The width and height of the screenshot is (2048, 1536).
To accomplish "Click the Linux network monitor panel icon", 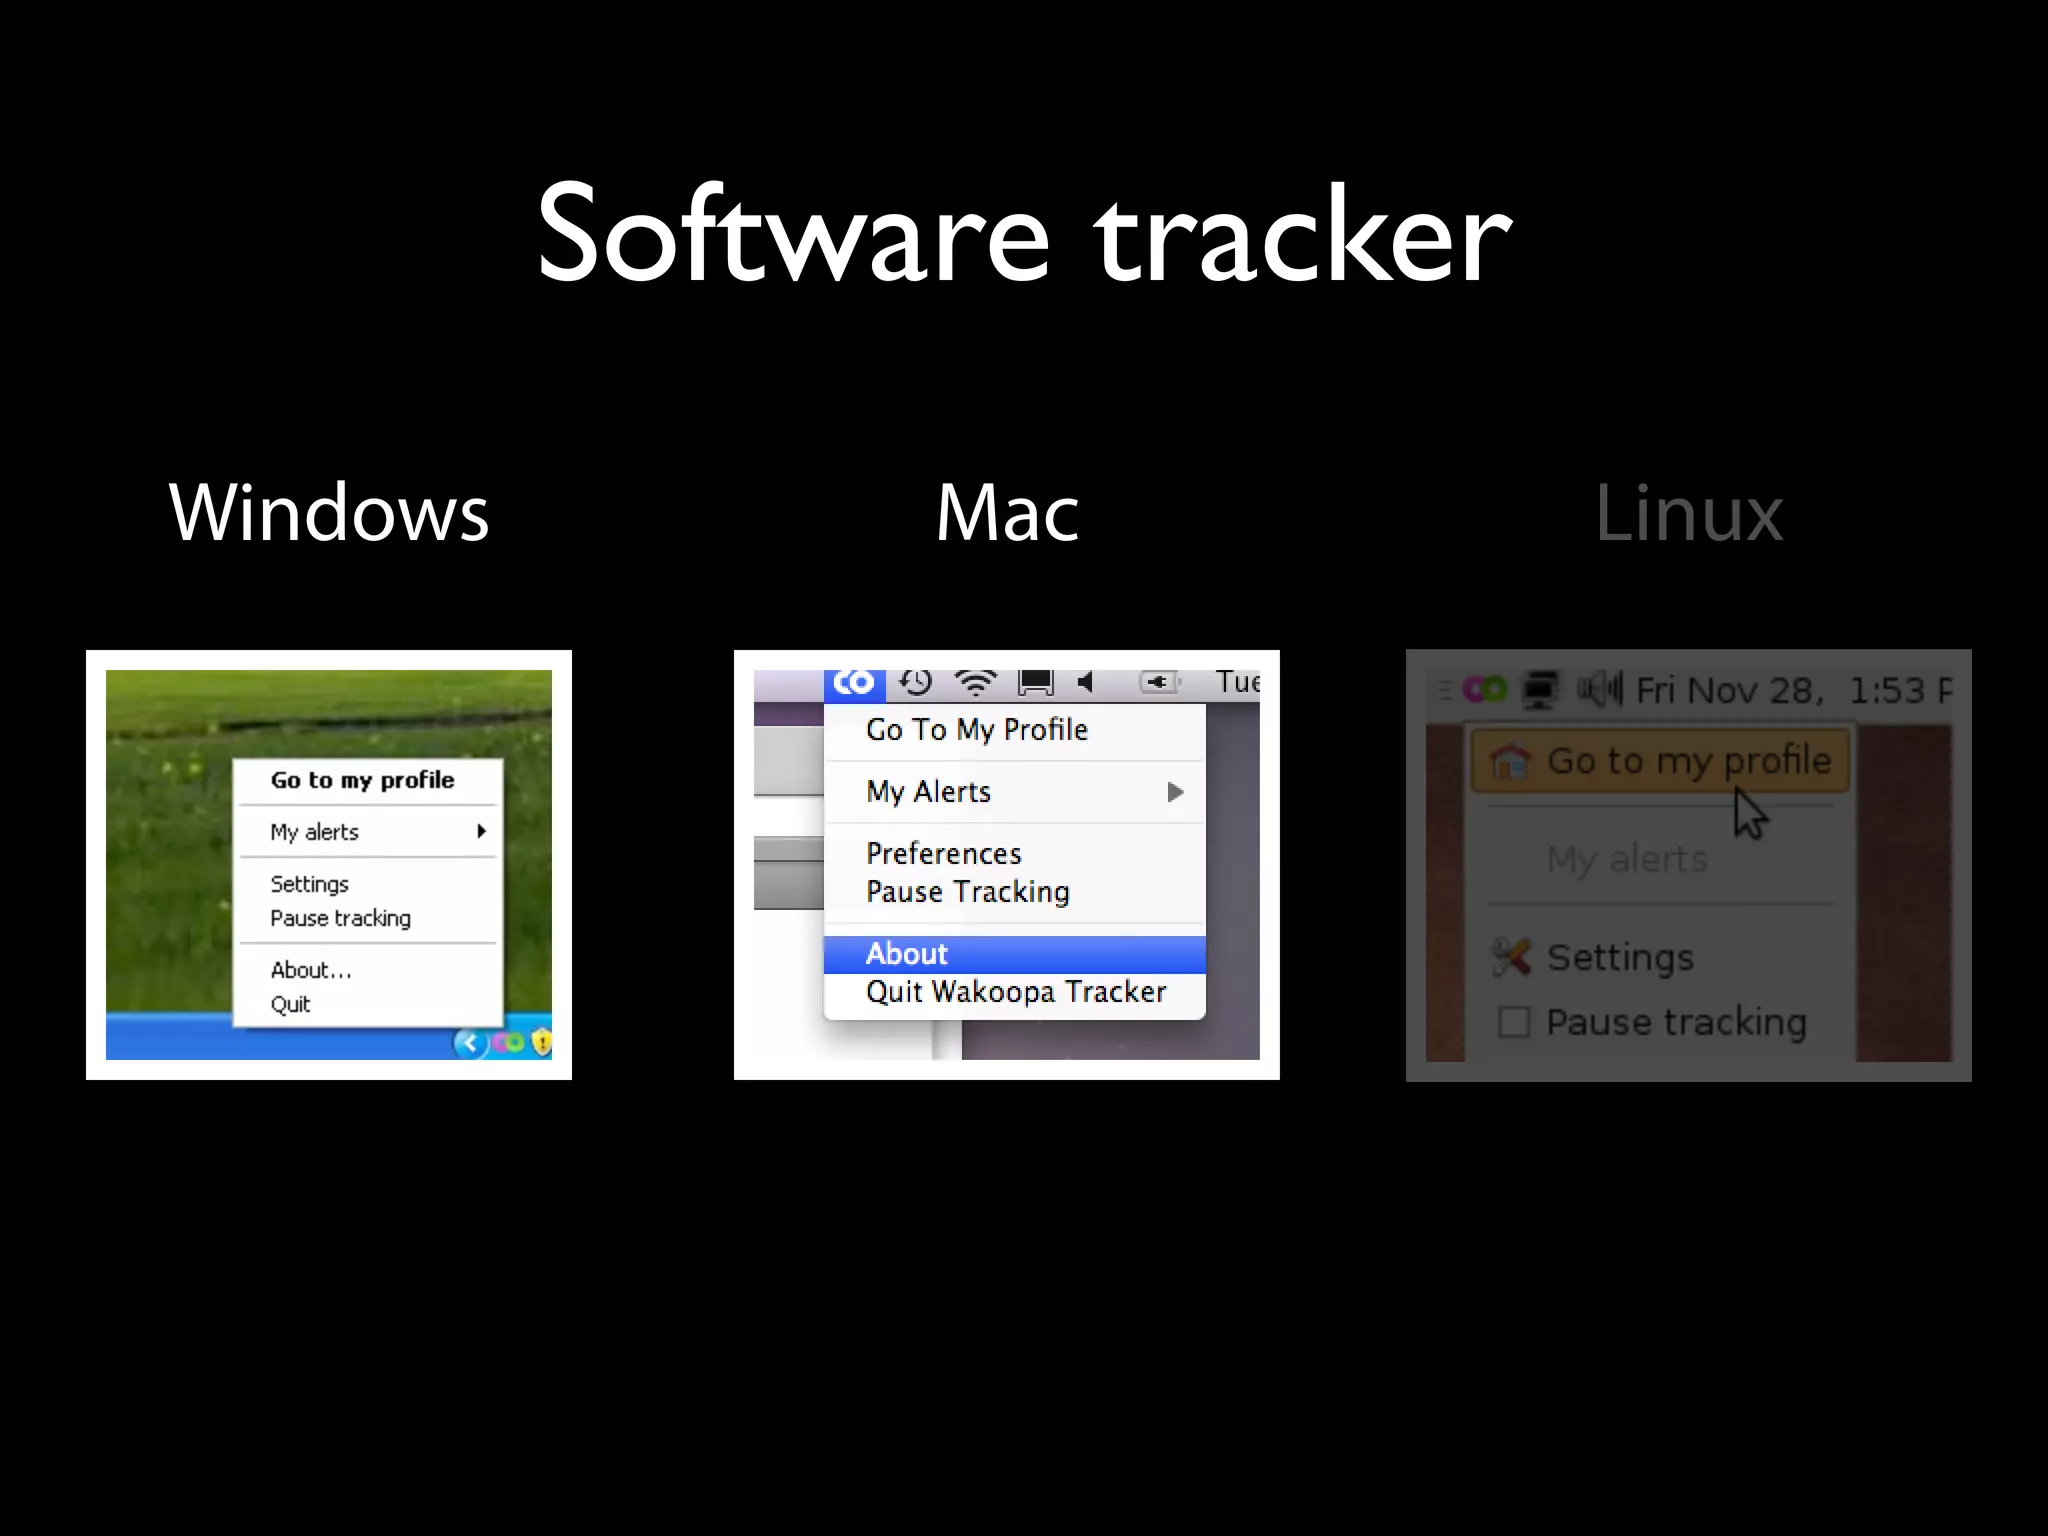I will click(1540, 690).
